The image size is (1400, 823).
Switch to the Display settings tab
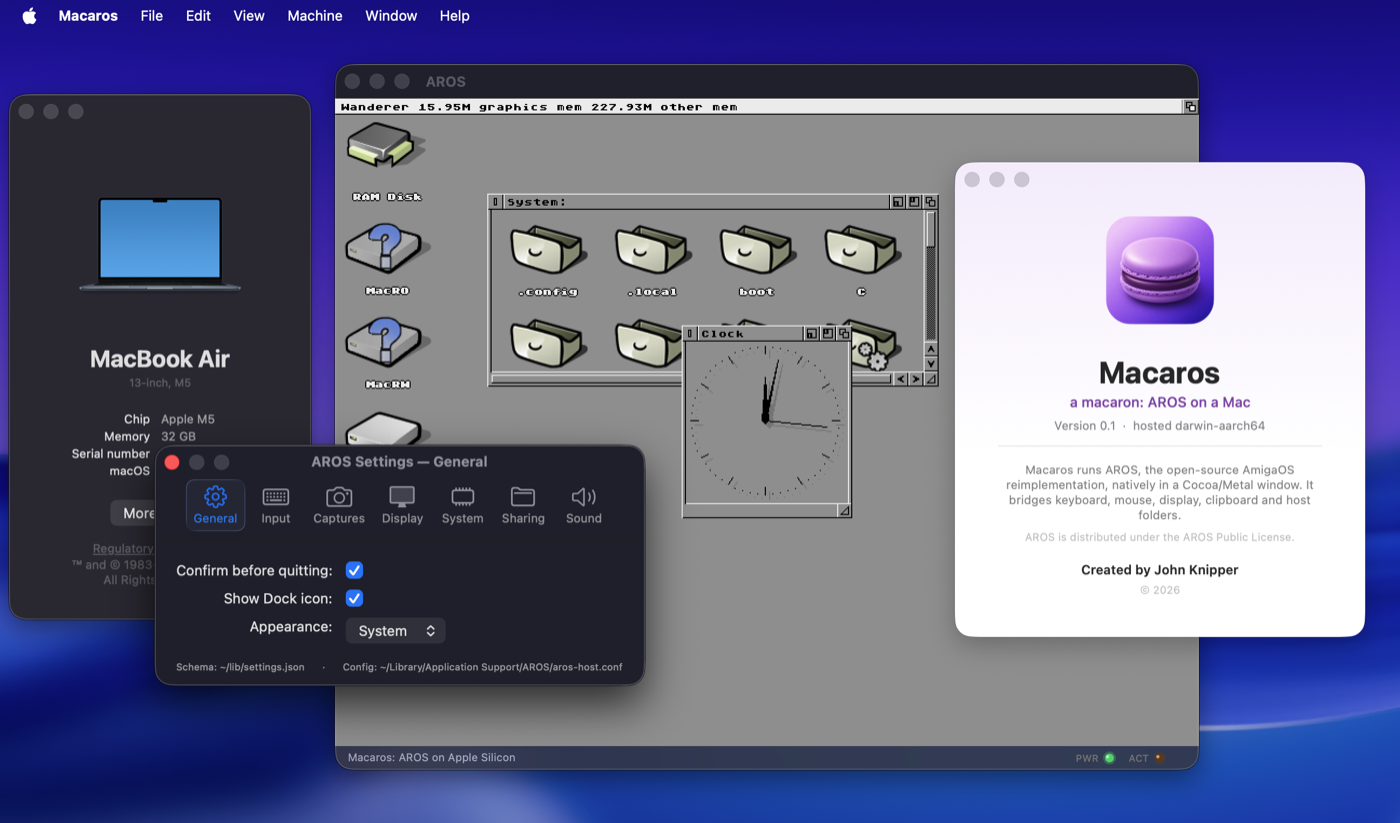point(402,505)
